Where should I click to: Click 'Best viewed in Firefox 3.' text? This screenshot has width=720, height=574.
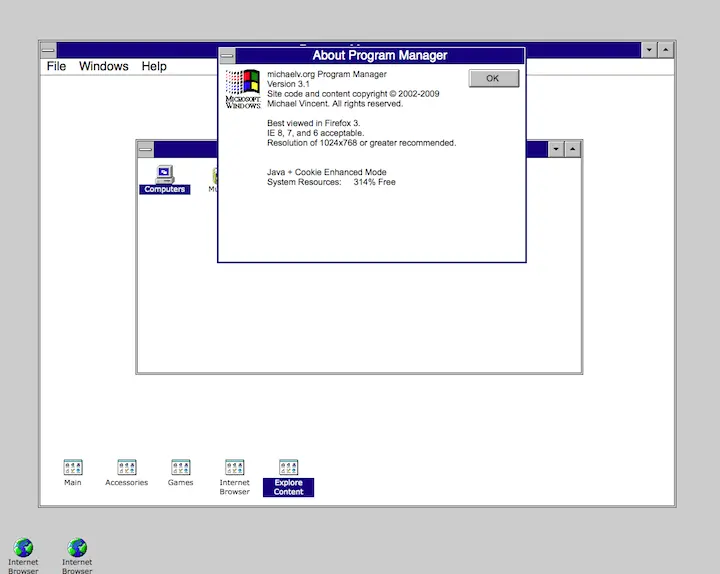[x=314, y=123]
